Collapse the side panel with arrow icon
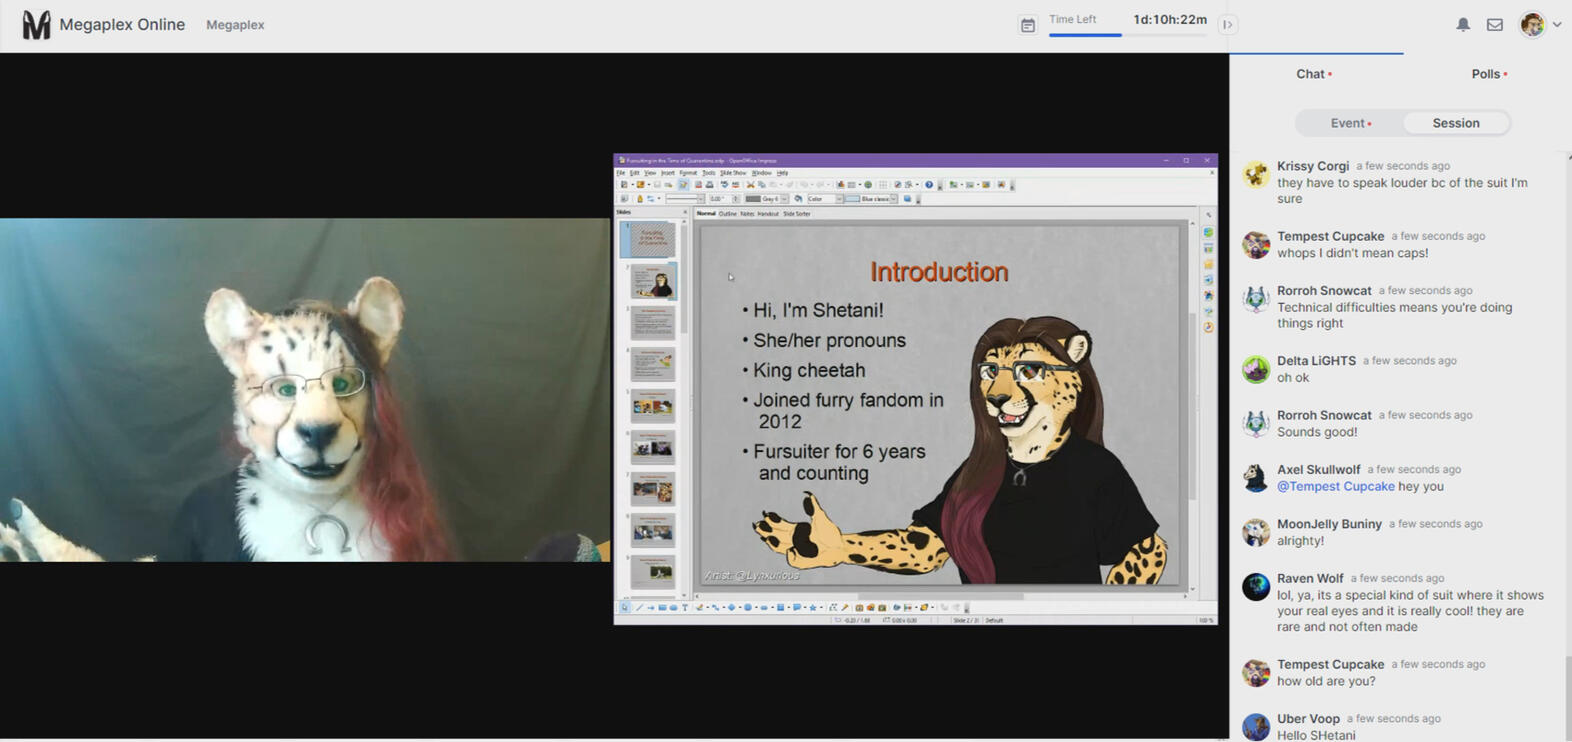Viewport: 1572px width, 742px height. click(1227, 25)
